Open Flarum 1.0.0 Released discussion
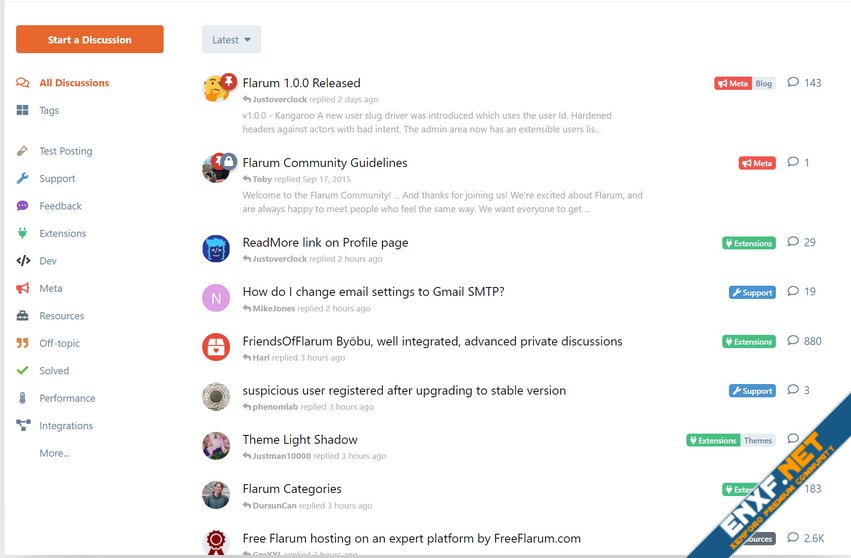Image resolution: width=851 pixels, height=558 pixels. click(301, 83)
